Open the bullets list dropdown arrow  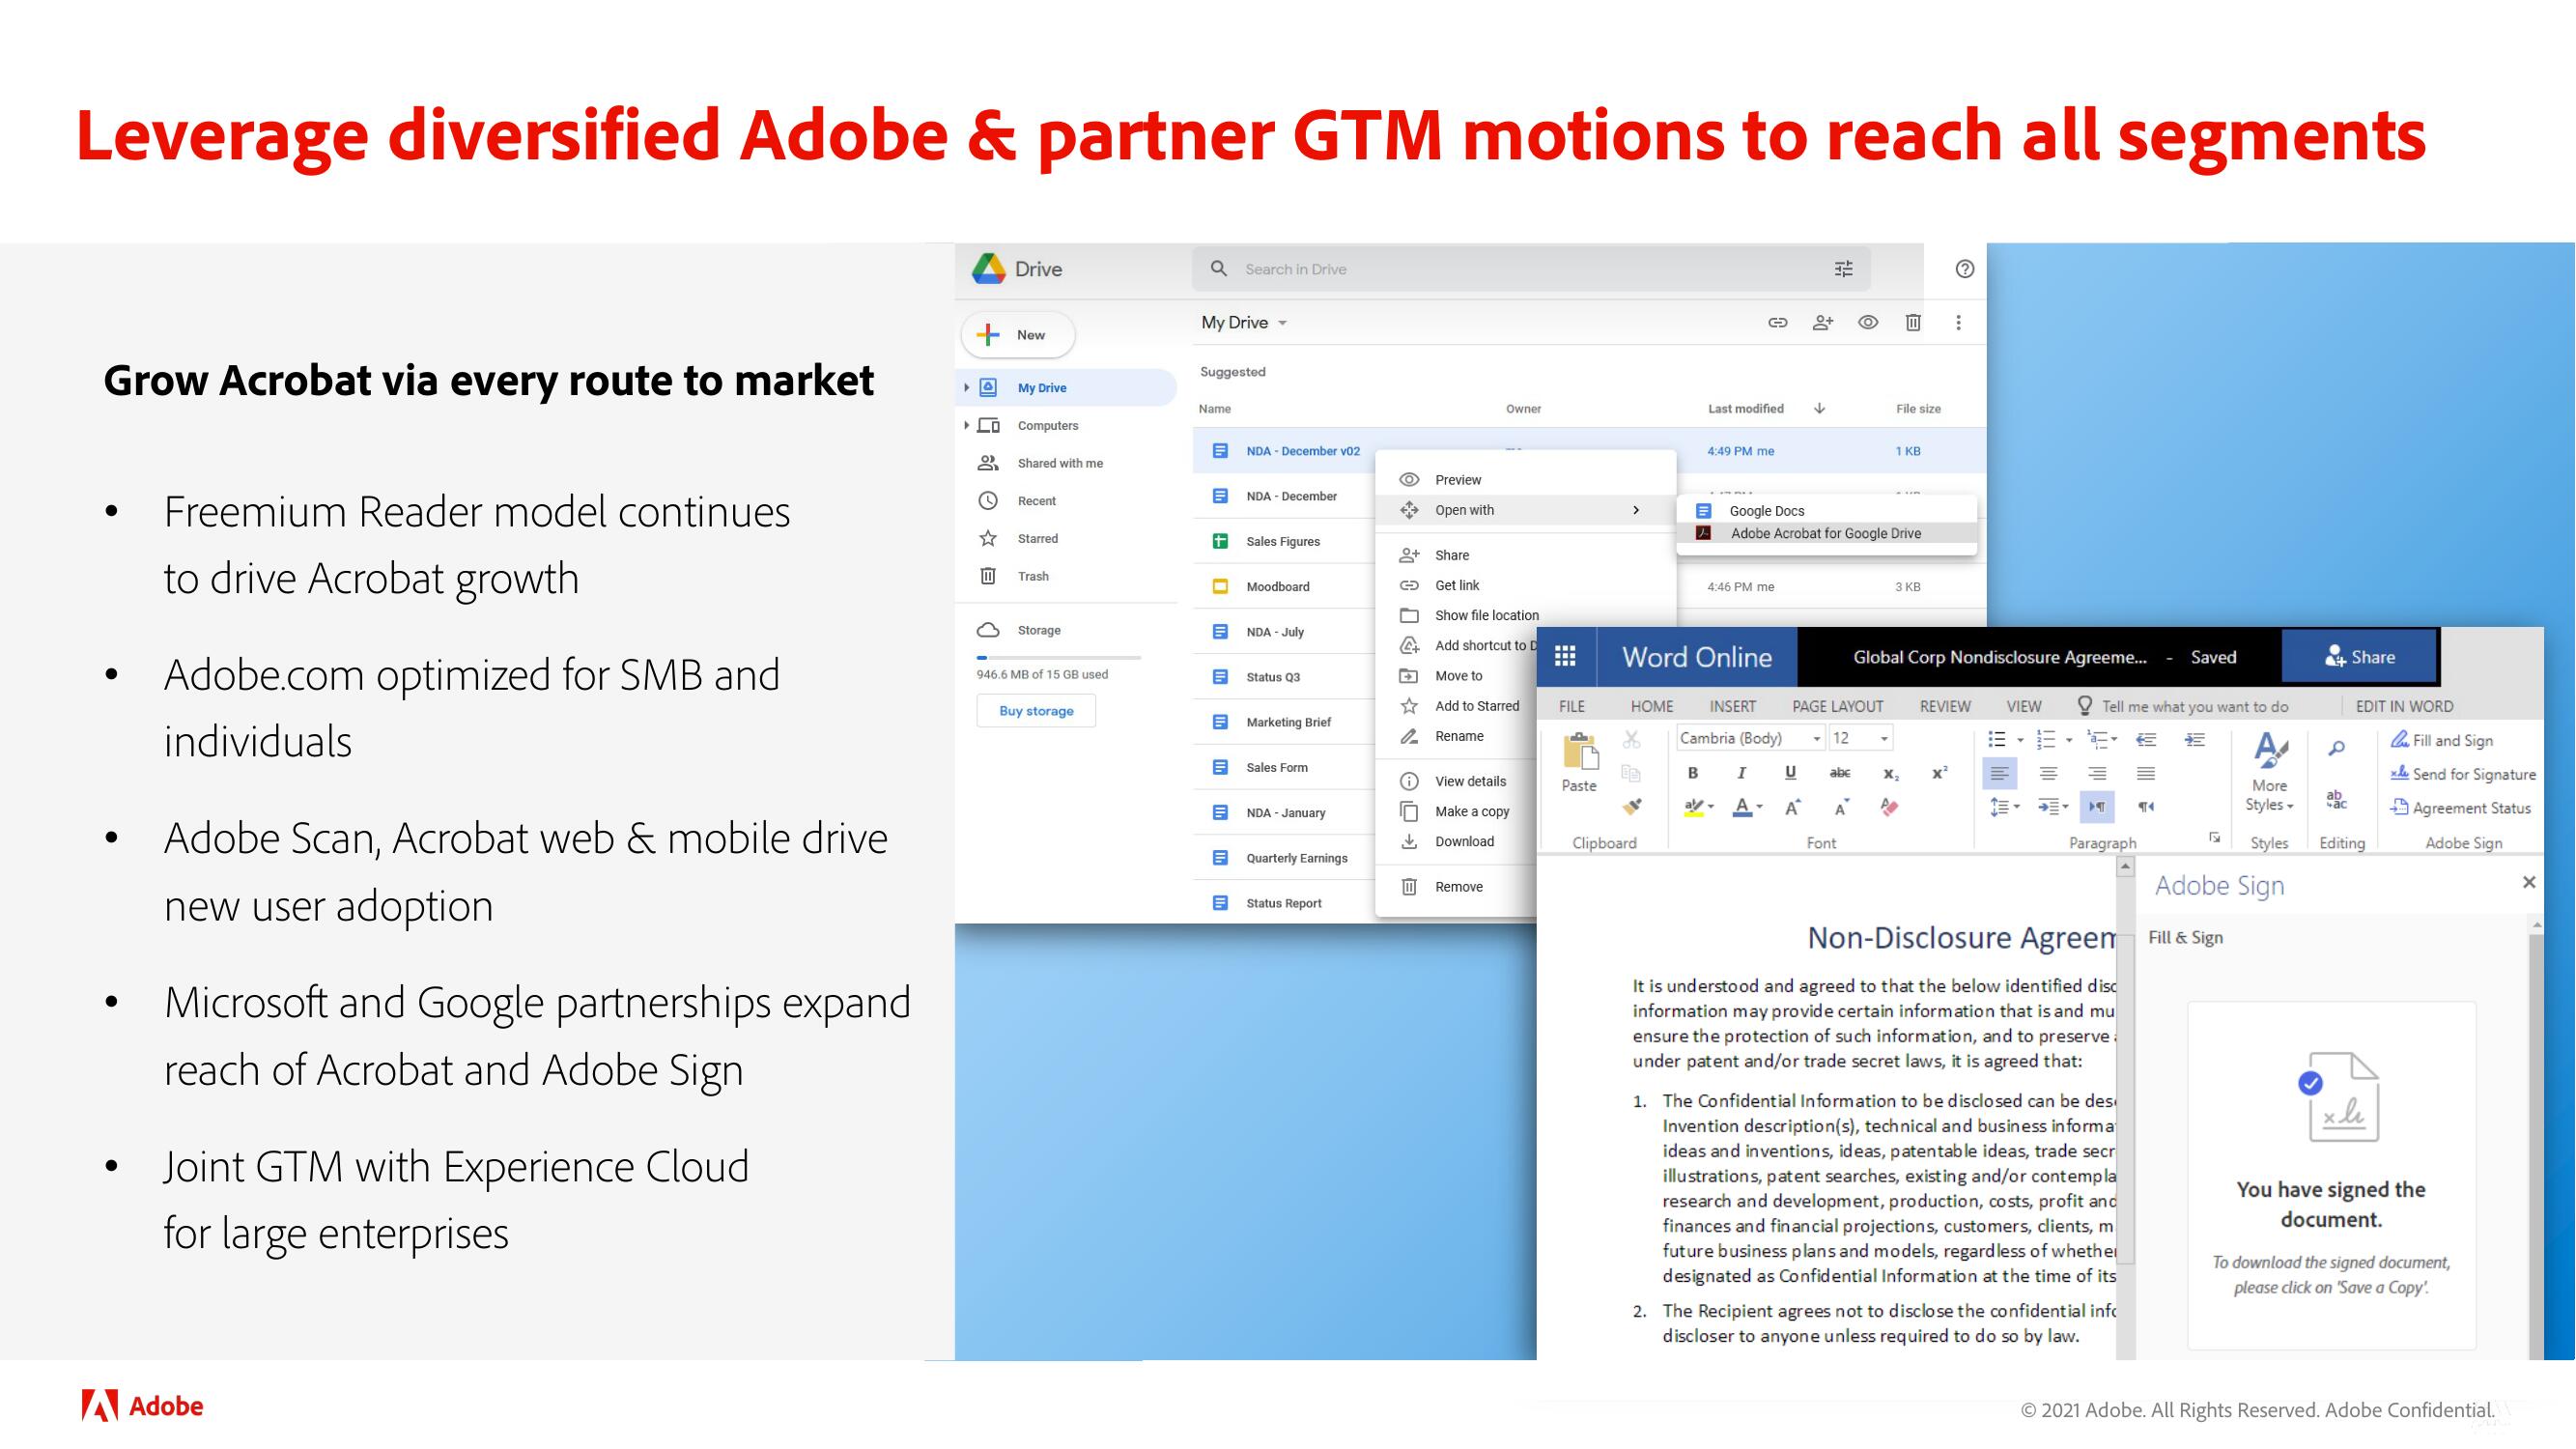click(x=2020, y=741)
